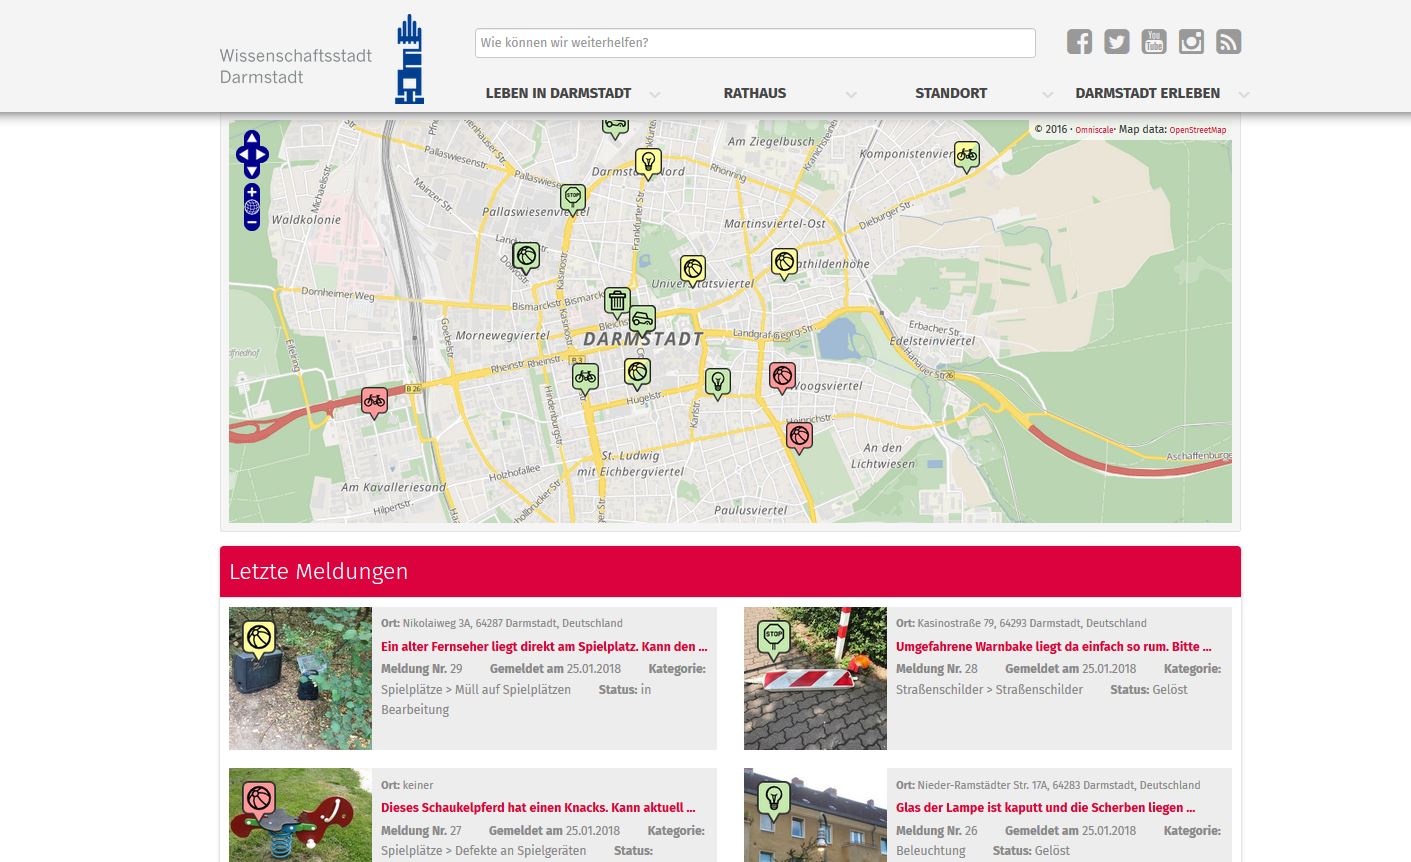Select the trash bin marker on map
The height and width of the screenshot is (862, 1411).
tap(617, 300)
